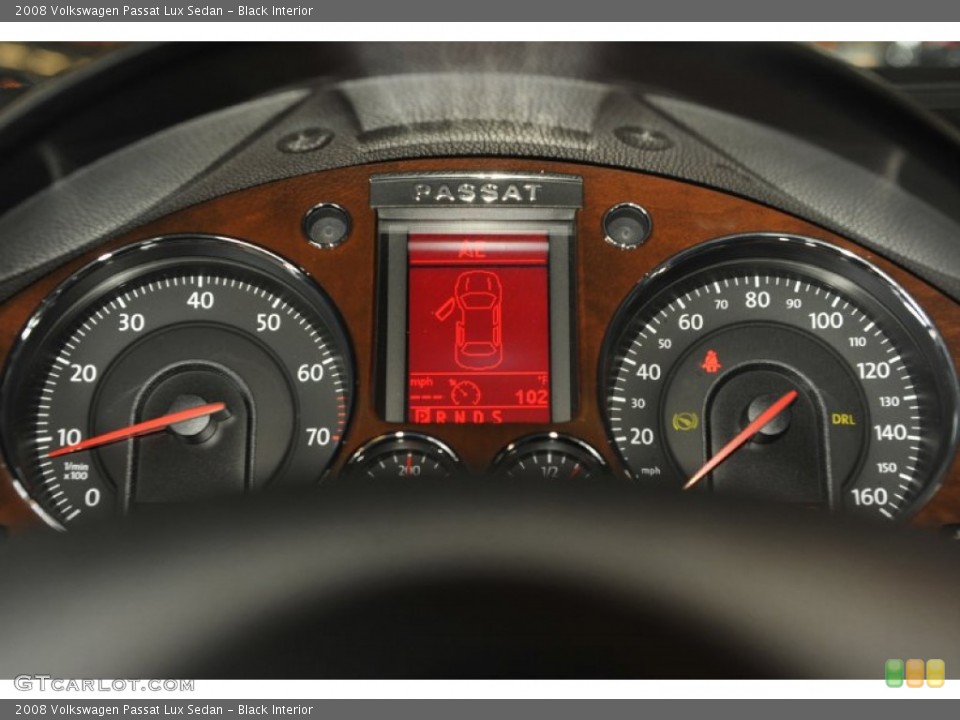Click the red speedometer needle

[x=740, y=440]
